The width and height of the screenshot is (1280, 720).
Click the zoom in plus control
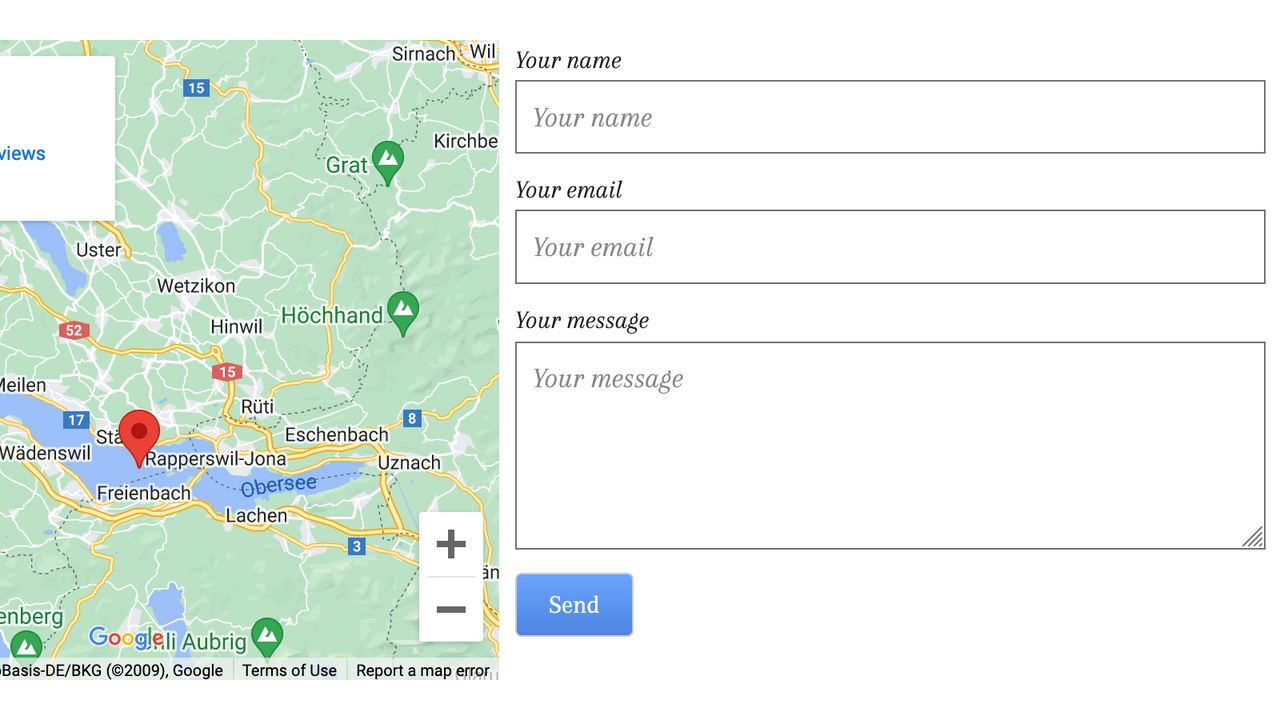click(451, 543)
